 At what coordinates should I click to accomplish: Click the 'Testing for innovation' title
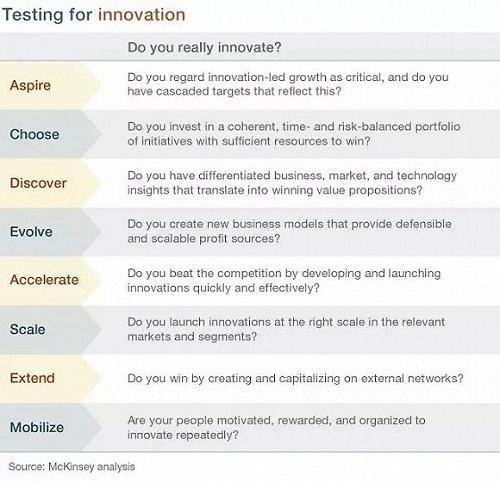[x=94, y=15]
